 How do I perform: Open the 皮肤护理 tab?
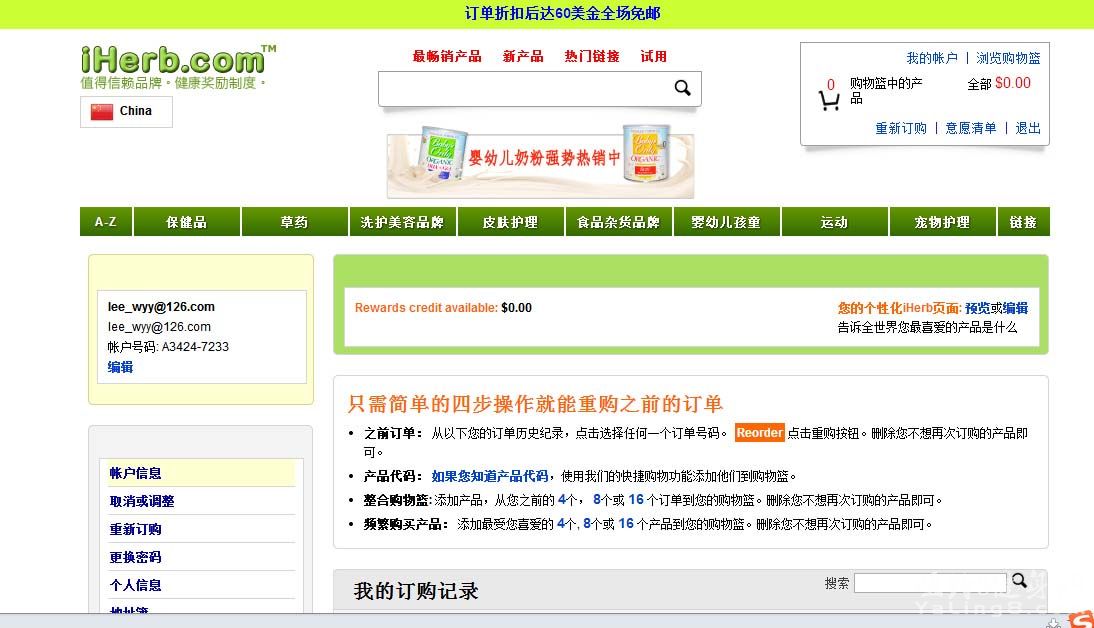pos(510,222)
